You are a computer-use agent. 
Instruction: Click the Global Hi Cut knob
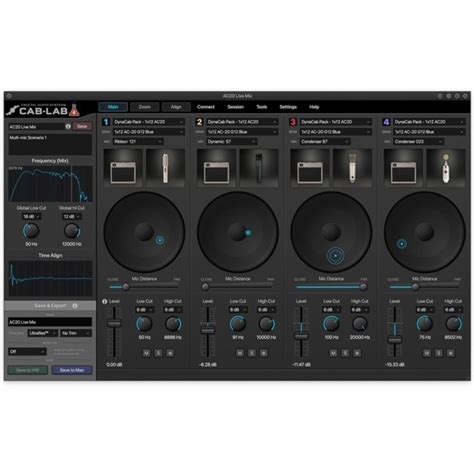point(72,231)
